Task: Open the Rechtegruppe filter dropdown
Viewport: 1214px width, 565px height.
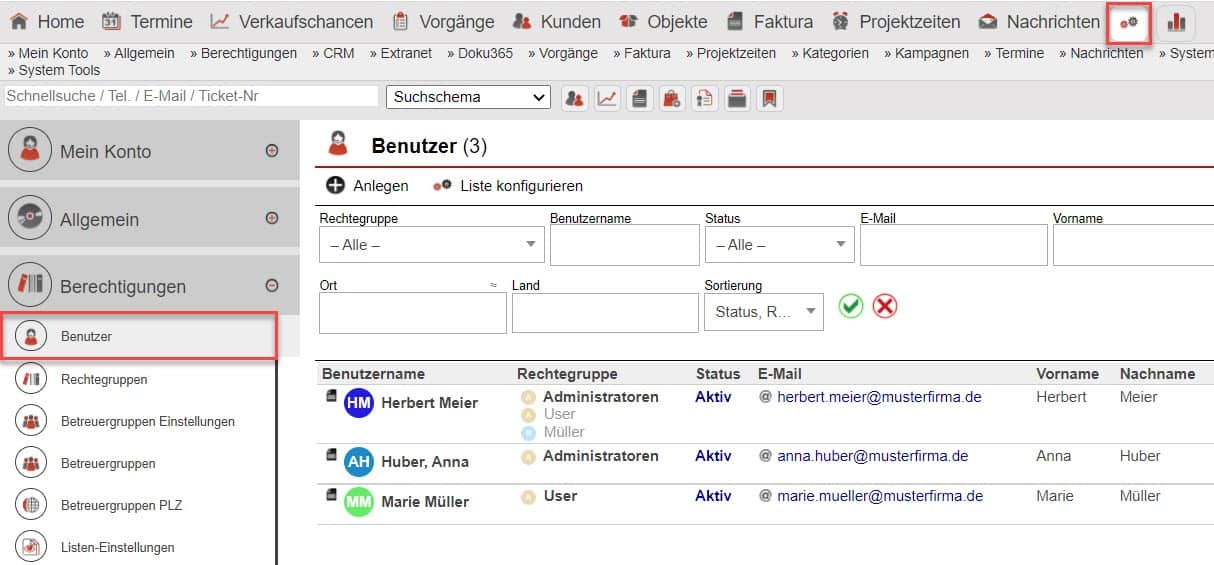Action: (431, 245)
